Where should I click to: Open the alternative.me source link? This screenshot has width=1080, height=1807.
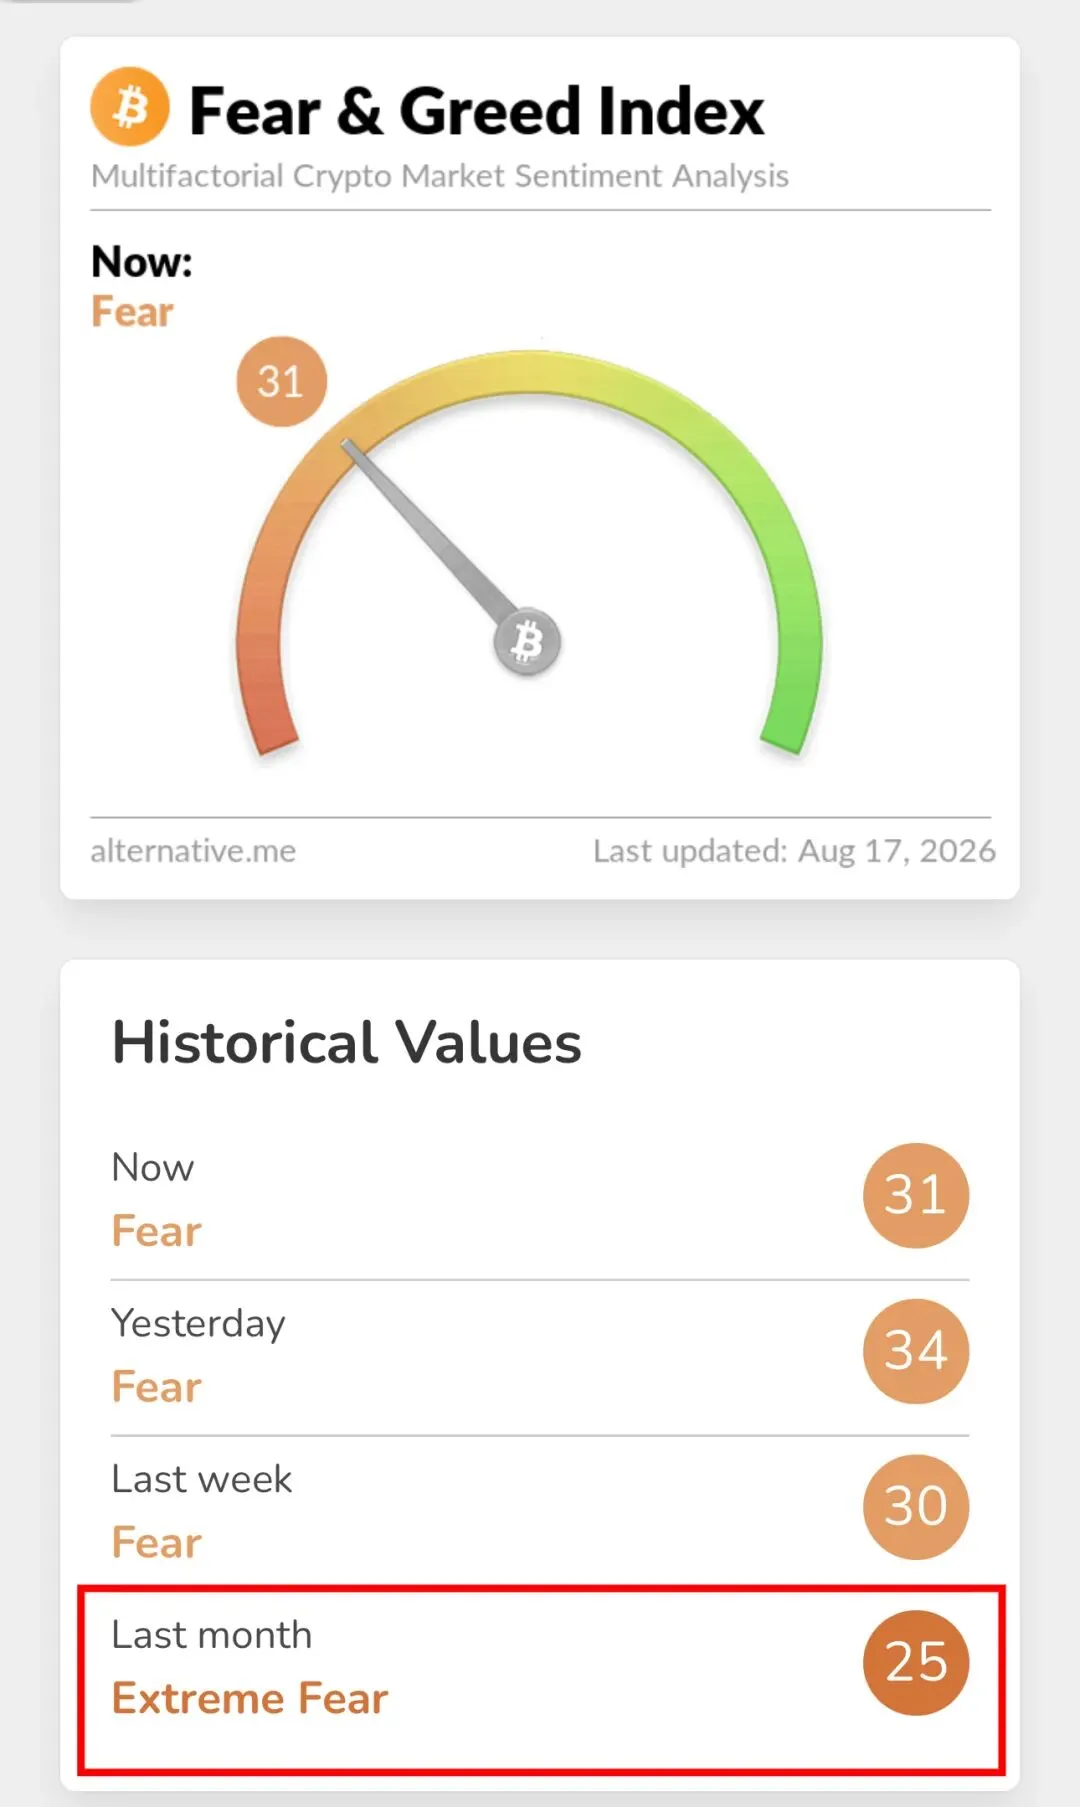tap(193, 851)
